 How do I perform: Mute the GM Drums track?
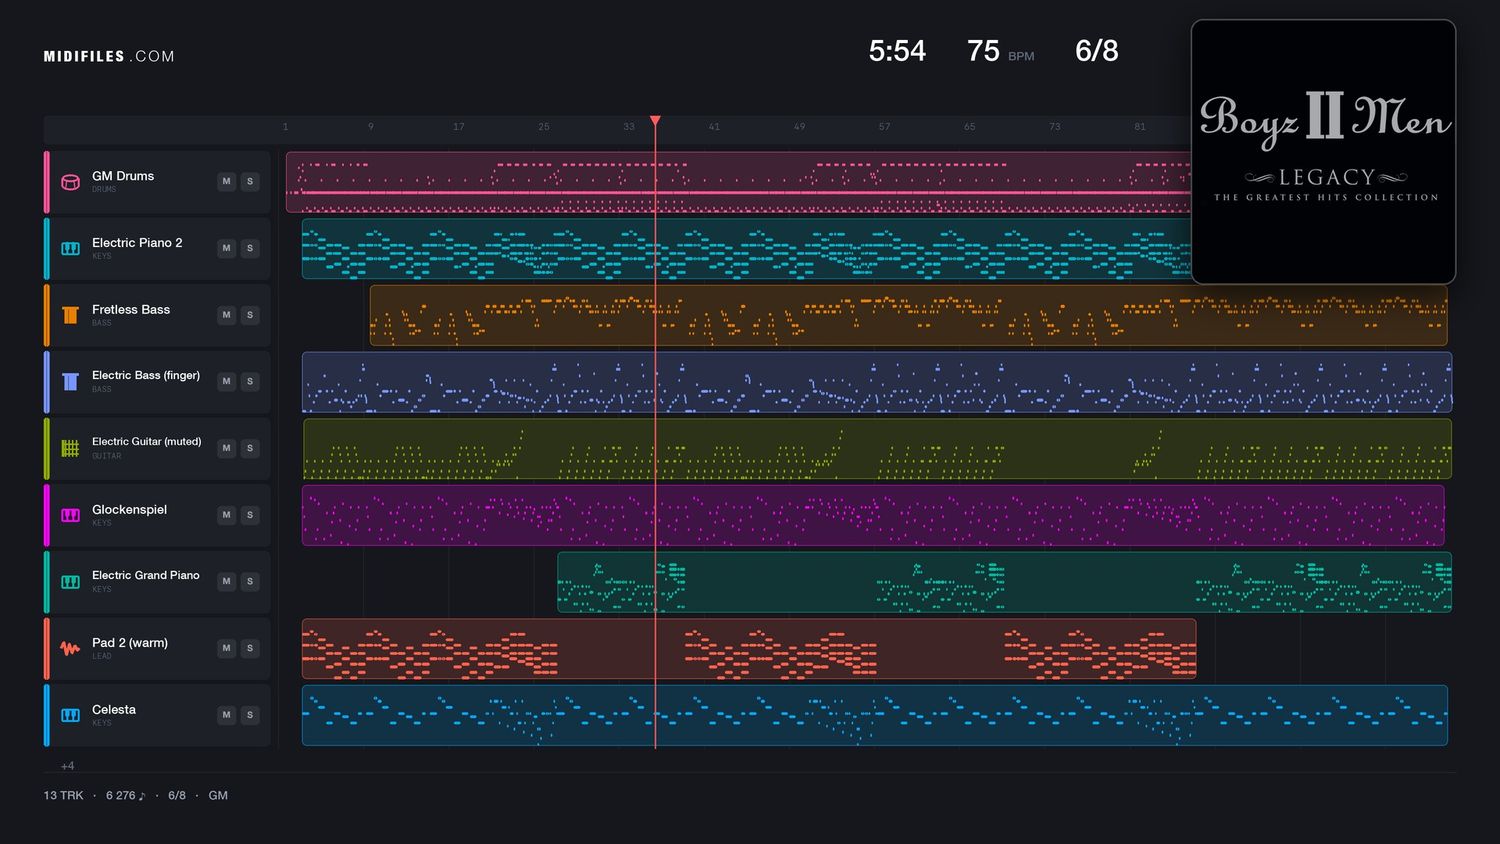tap(226, 181)
